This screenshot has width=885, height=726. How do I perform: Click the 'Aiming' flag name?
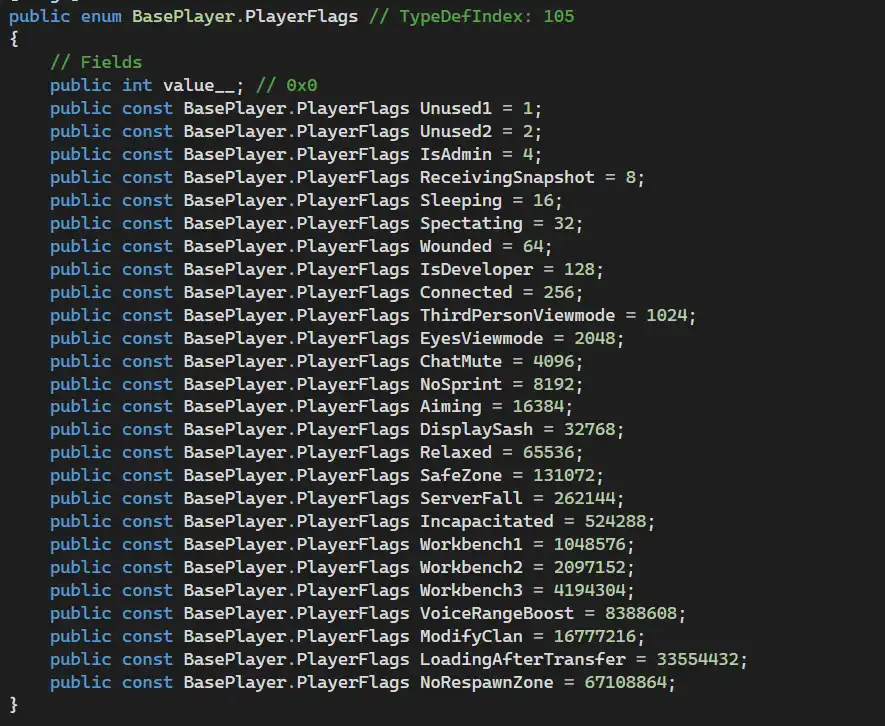(x=450, y=406)
